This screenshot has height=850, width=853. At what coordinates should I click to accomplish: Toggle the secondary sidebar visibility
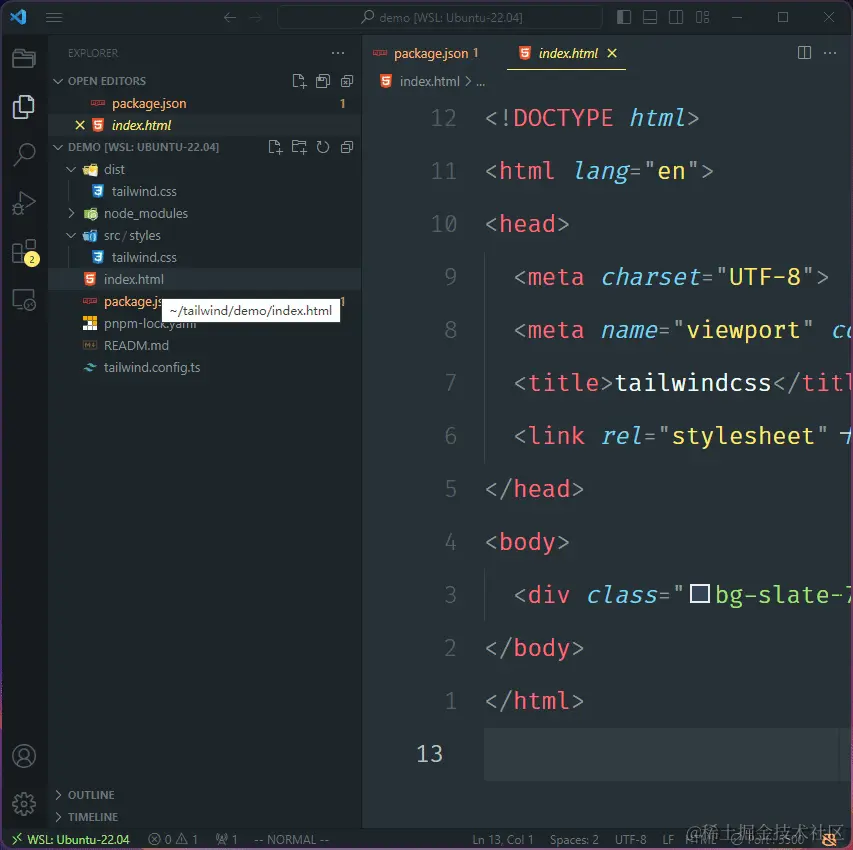(x=678, y=17)
